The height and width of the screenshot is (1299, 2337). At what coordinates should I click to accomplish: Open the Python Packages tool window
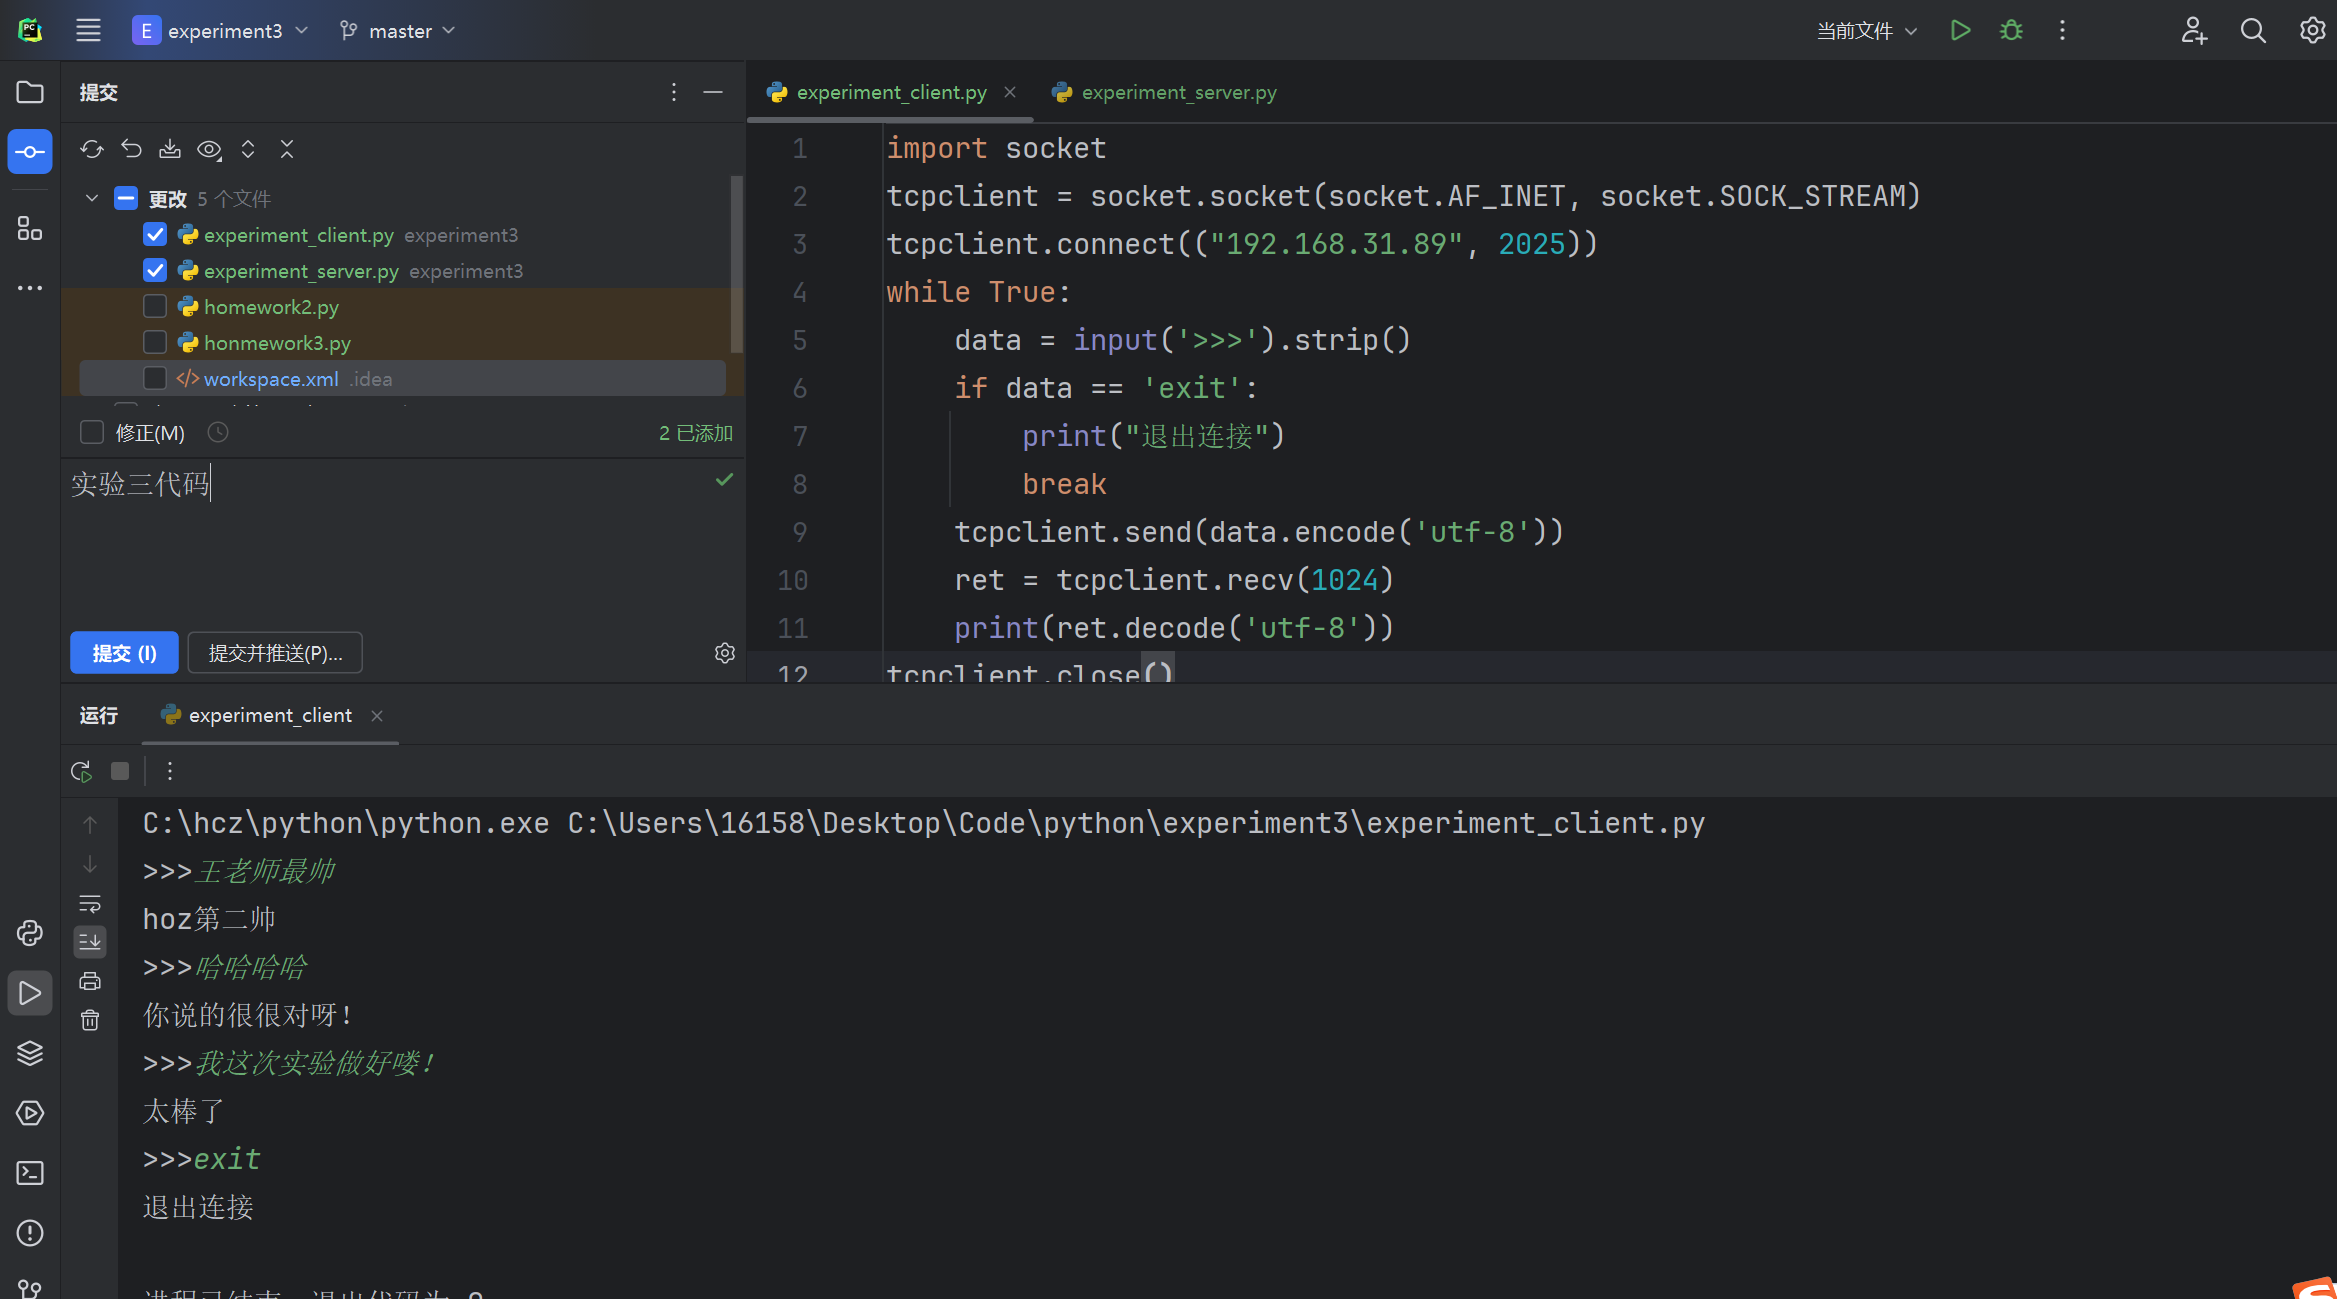[30, 1053]
